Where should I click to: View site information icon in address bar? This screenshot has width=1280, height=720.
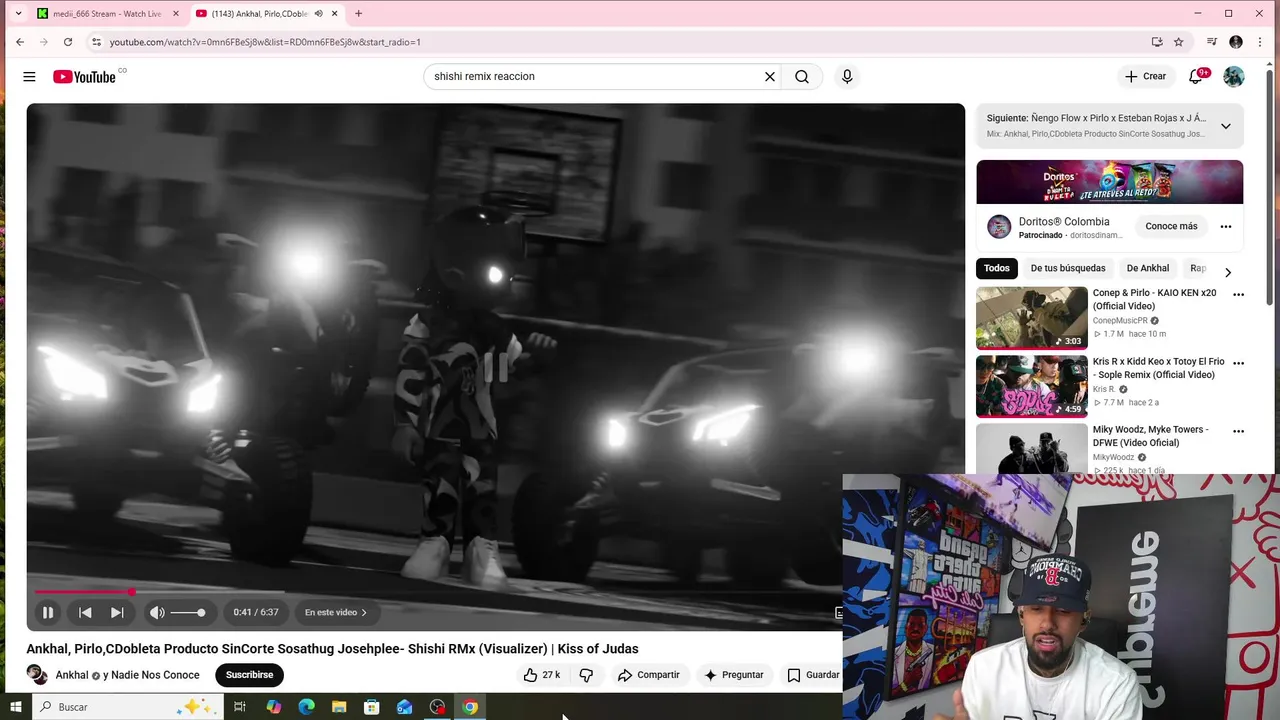coord(96,42)
